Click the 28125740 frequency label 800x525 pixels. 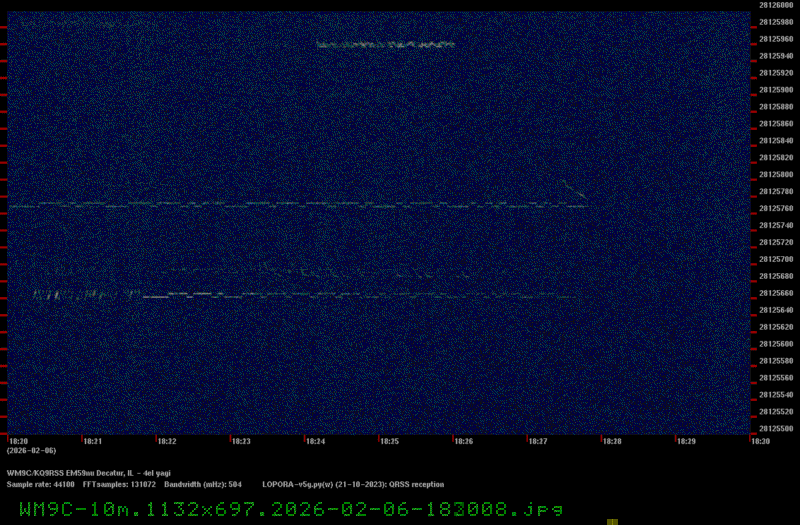776,225
